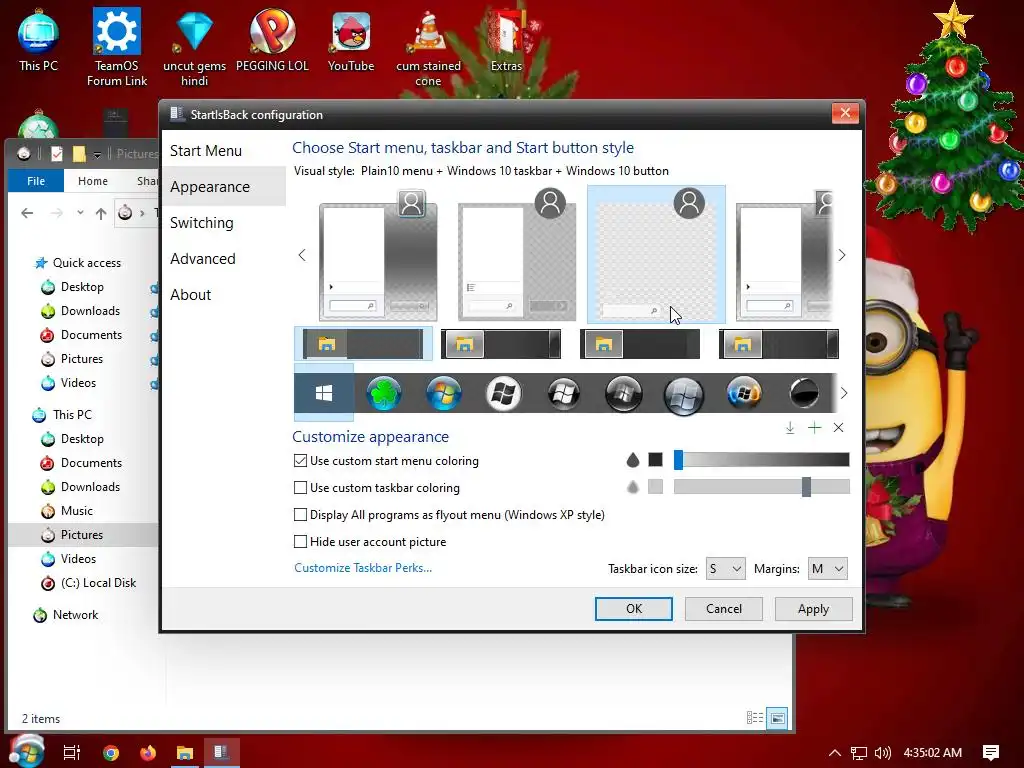The image size is (1024, 768).
Task: Open the volume control in system tray
Action: (x=882, y=753)
